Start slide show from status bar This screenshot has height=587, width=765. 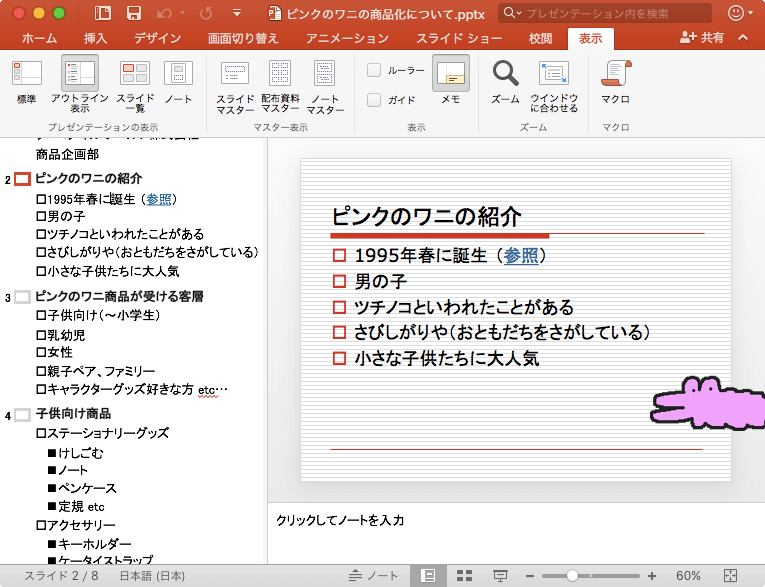(x=500, y=576)
